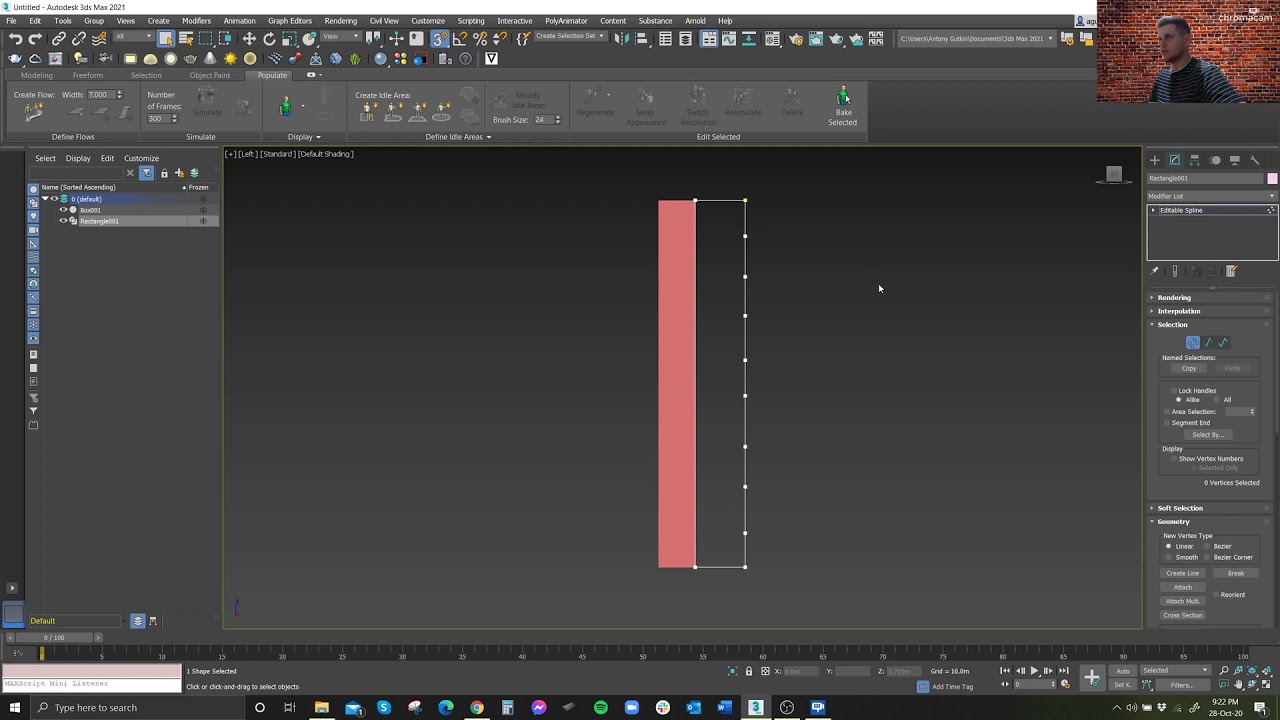Enable Spline sub-object selection mode
Image resolution: width=1280 pixels, height=720 pixels.
(x=1223, y=343)
